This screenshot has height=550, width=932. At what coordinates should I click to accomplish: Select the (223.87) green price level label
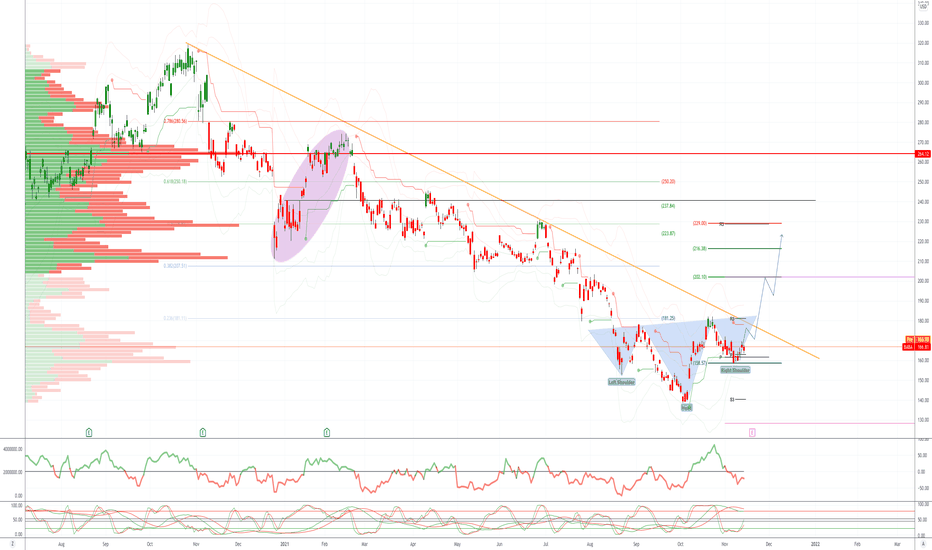[x=668, y=234]
